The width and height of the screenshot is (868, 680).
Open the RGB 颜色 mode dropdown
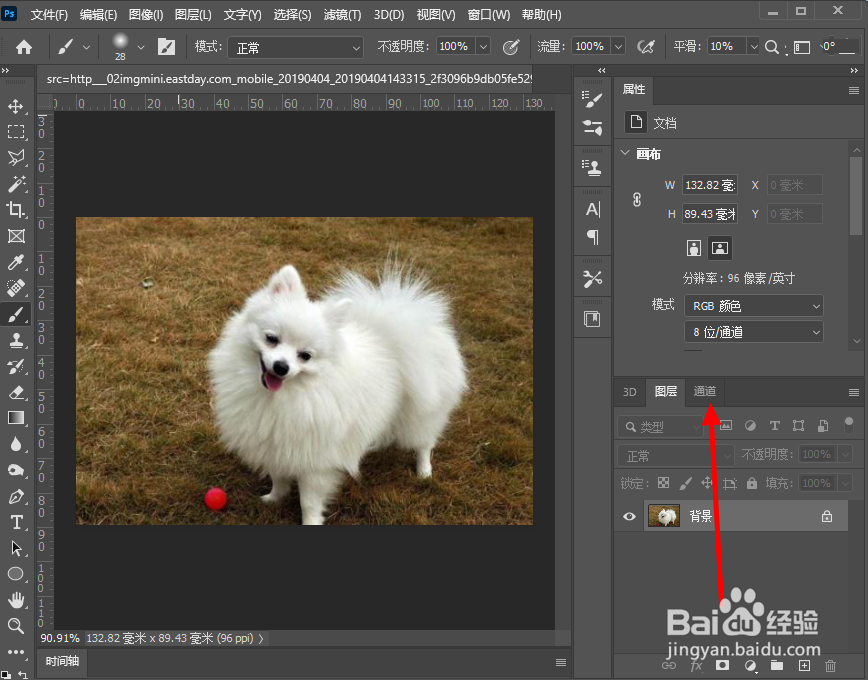point(753,306)
